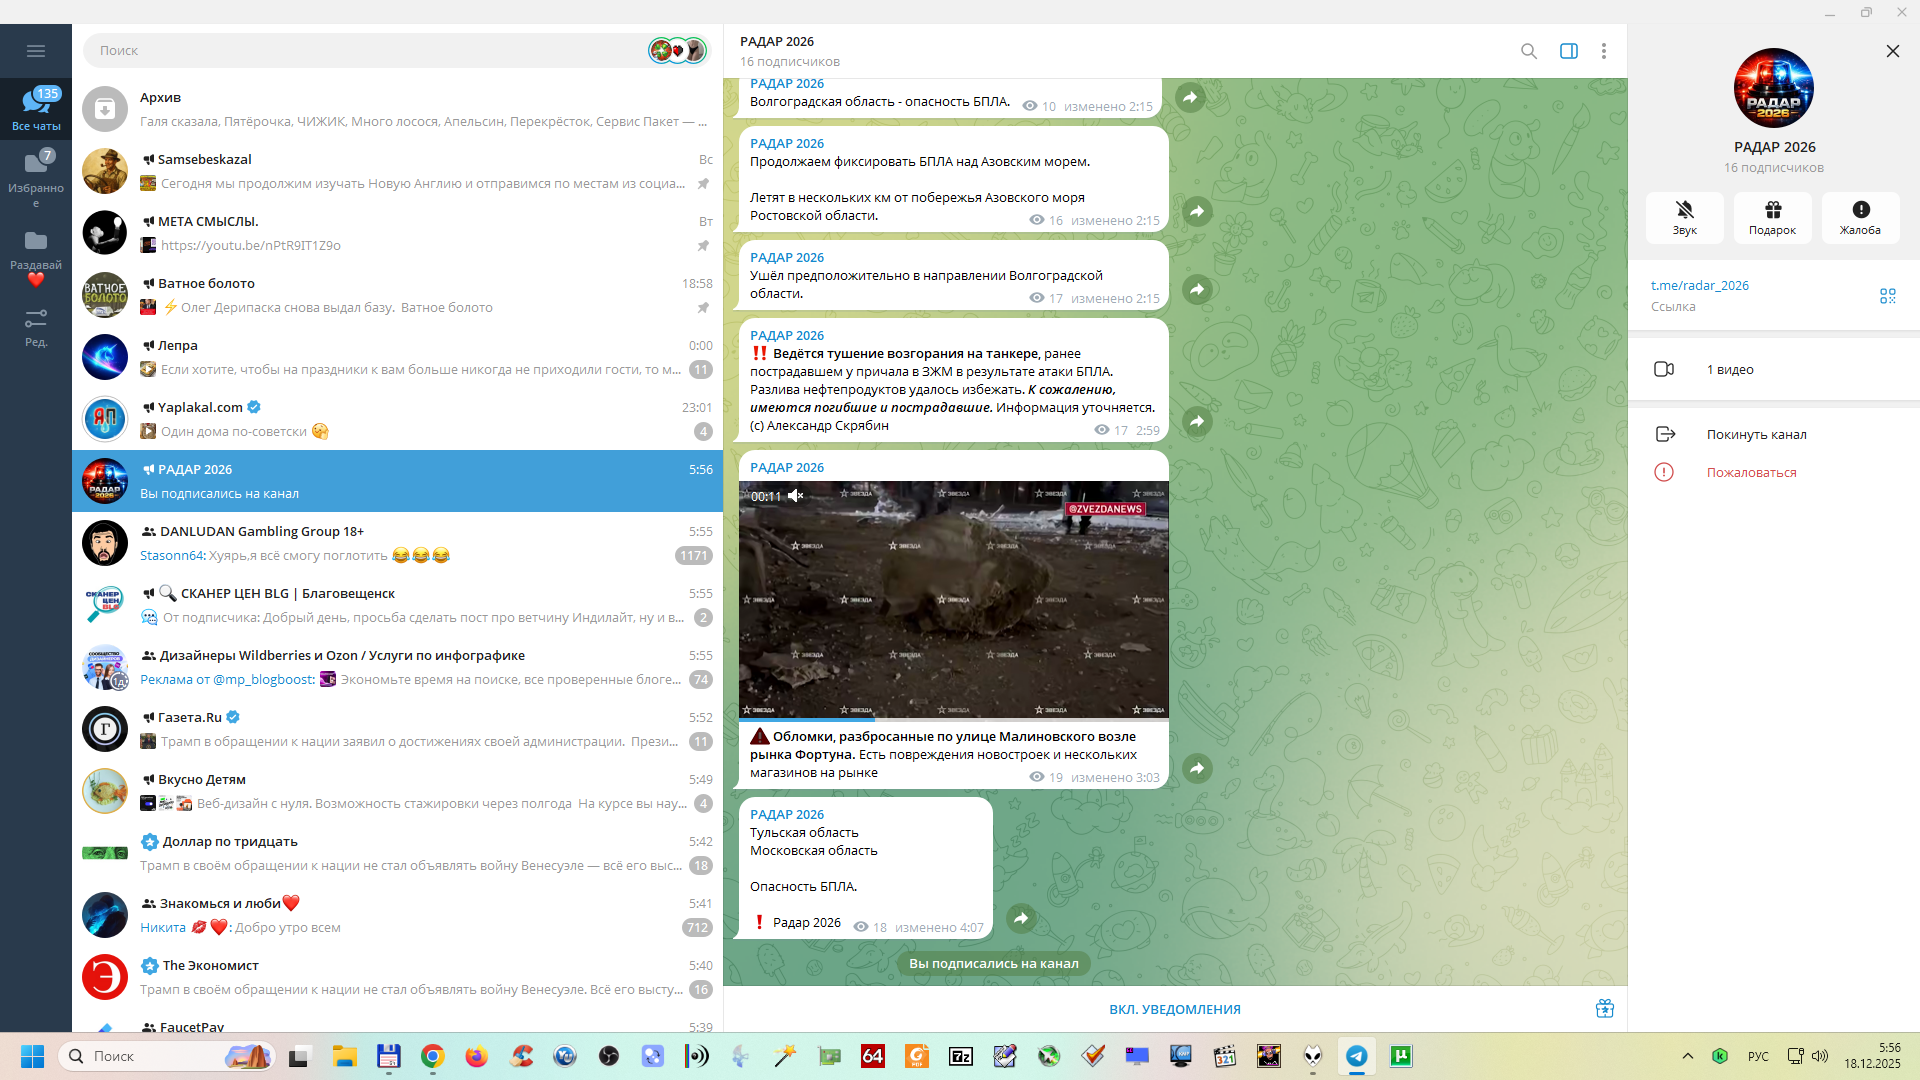Open QR code for channel link
The width and height of the screenshot is (1920, 1080).
pyautogui.click(x=1887, y=296)
